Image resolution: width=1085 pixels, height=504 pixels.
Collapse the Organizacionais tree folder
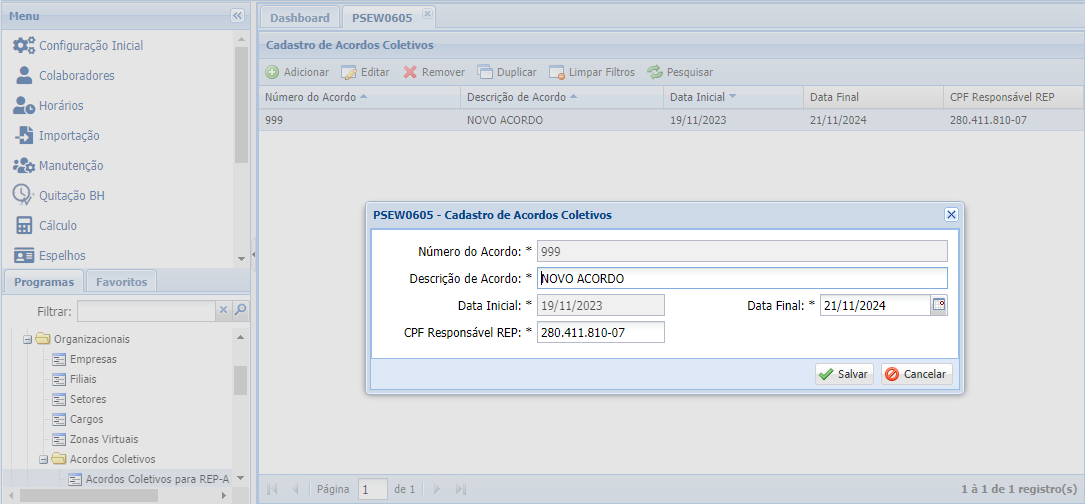(28, 339)
